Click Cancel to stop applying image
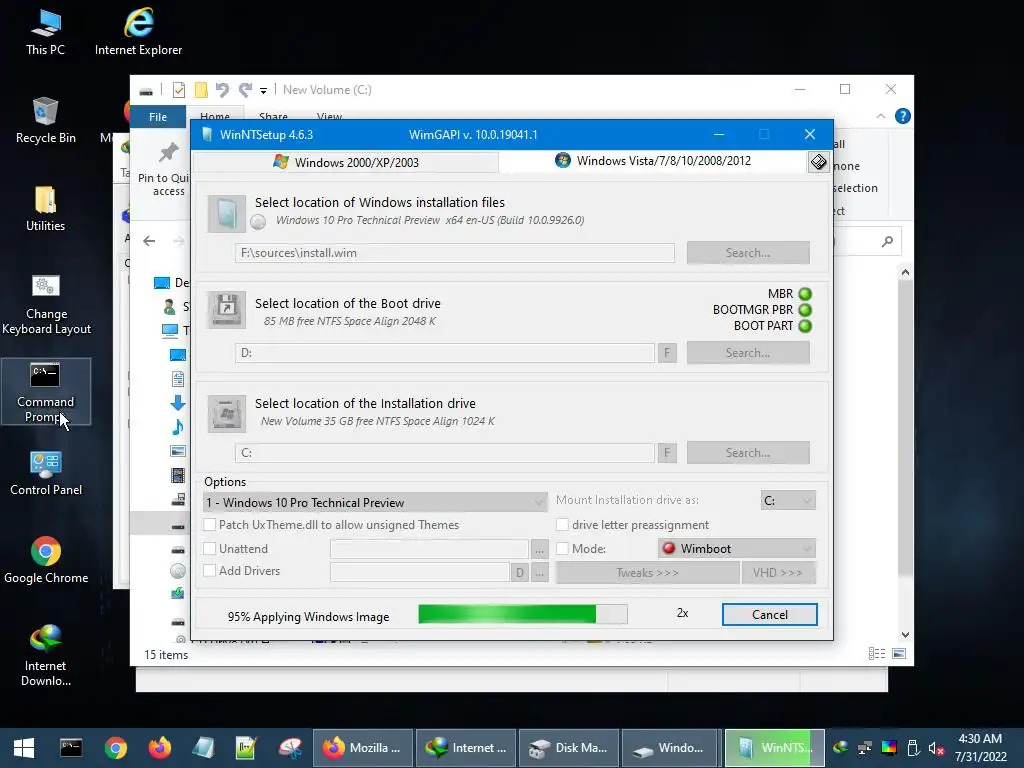The image size is (1024, 768). [x=769, y=615]
